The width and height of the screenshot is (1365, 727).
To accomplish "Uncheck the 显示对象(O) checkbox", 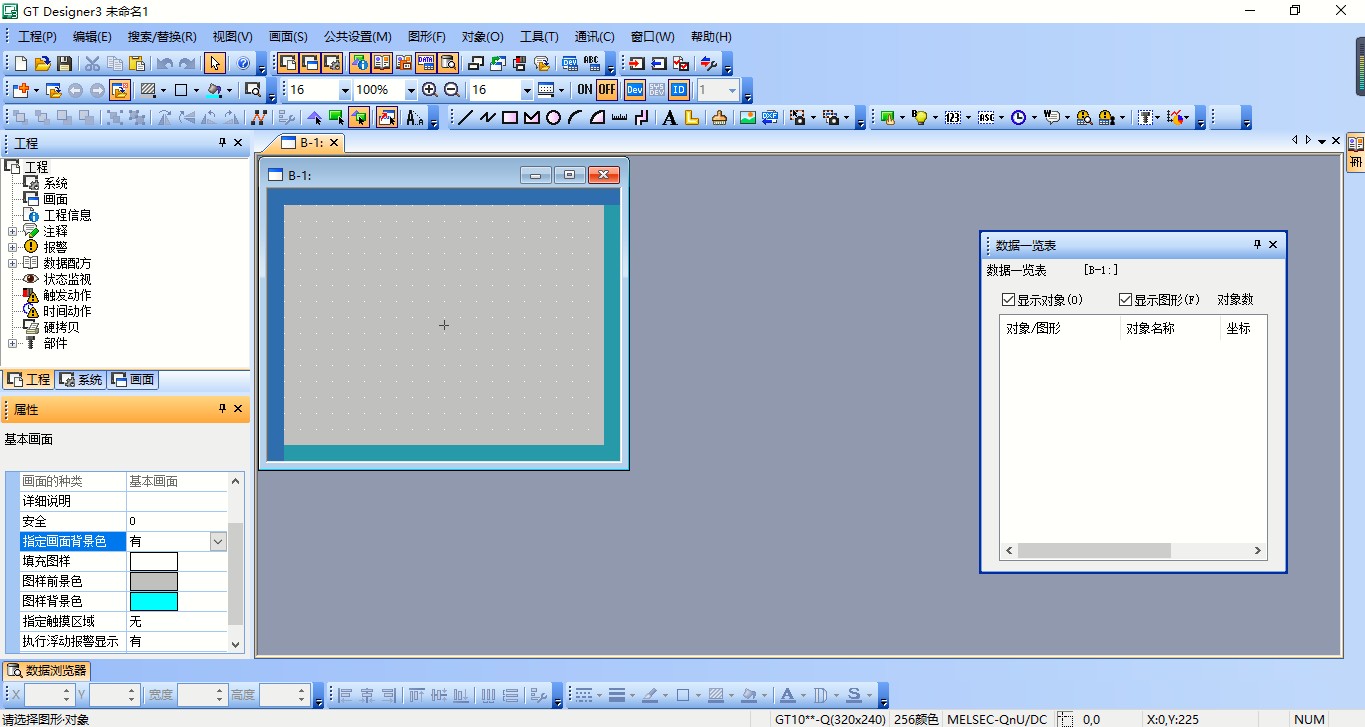I will 1009,300.
